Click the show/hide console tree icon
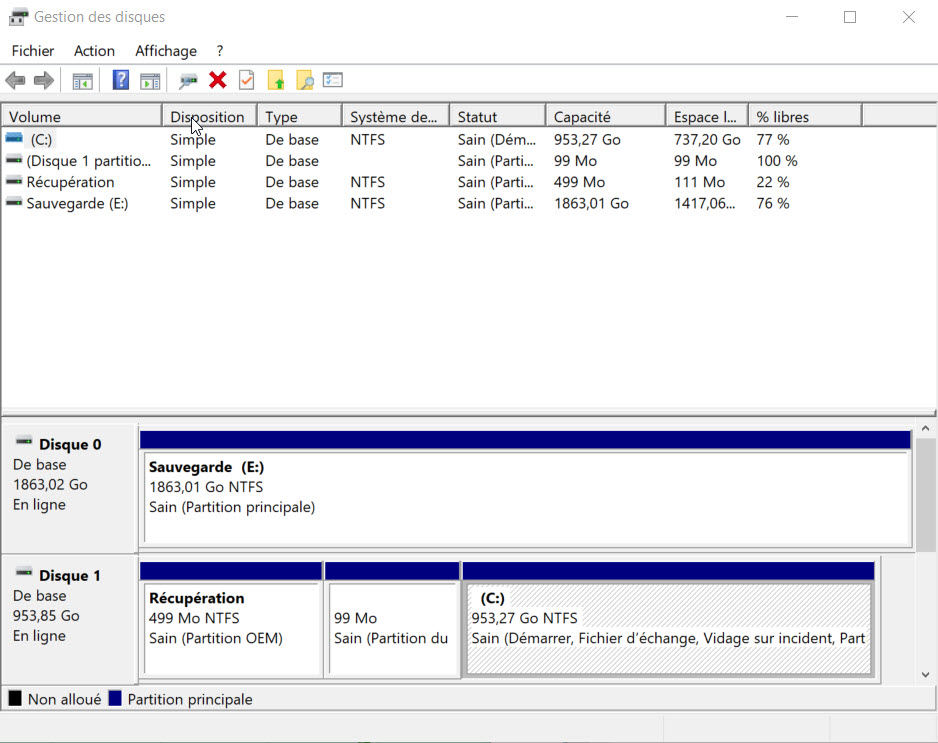 (83, 81)
